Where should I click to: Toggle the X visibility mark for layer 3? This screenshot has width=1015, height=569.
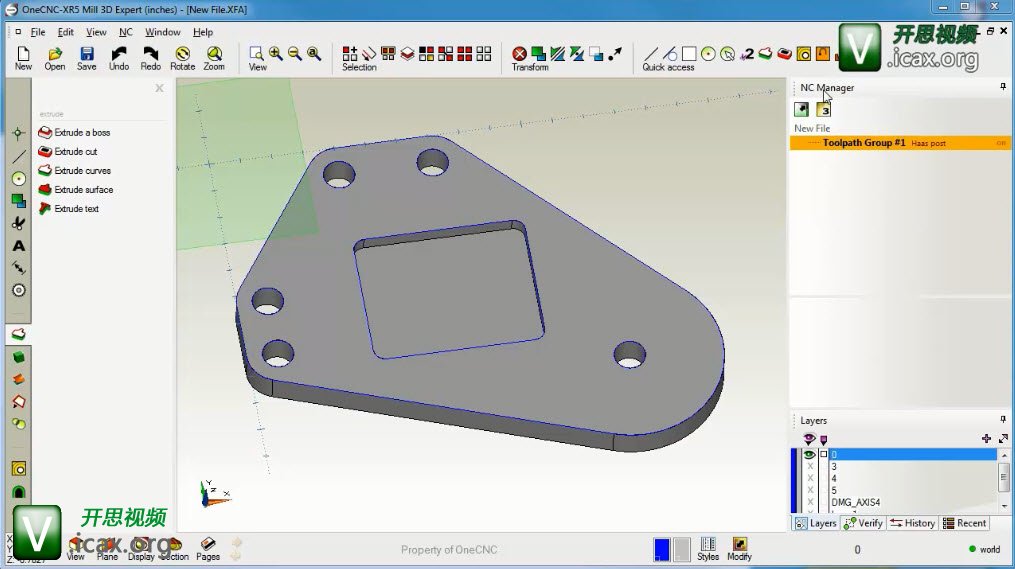coord(810,466)
